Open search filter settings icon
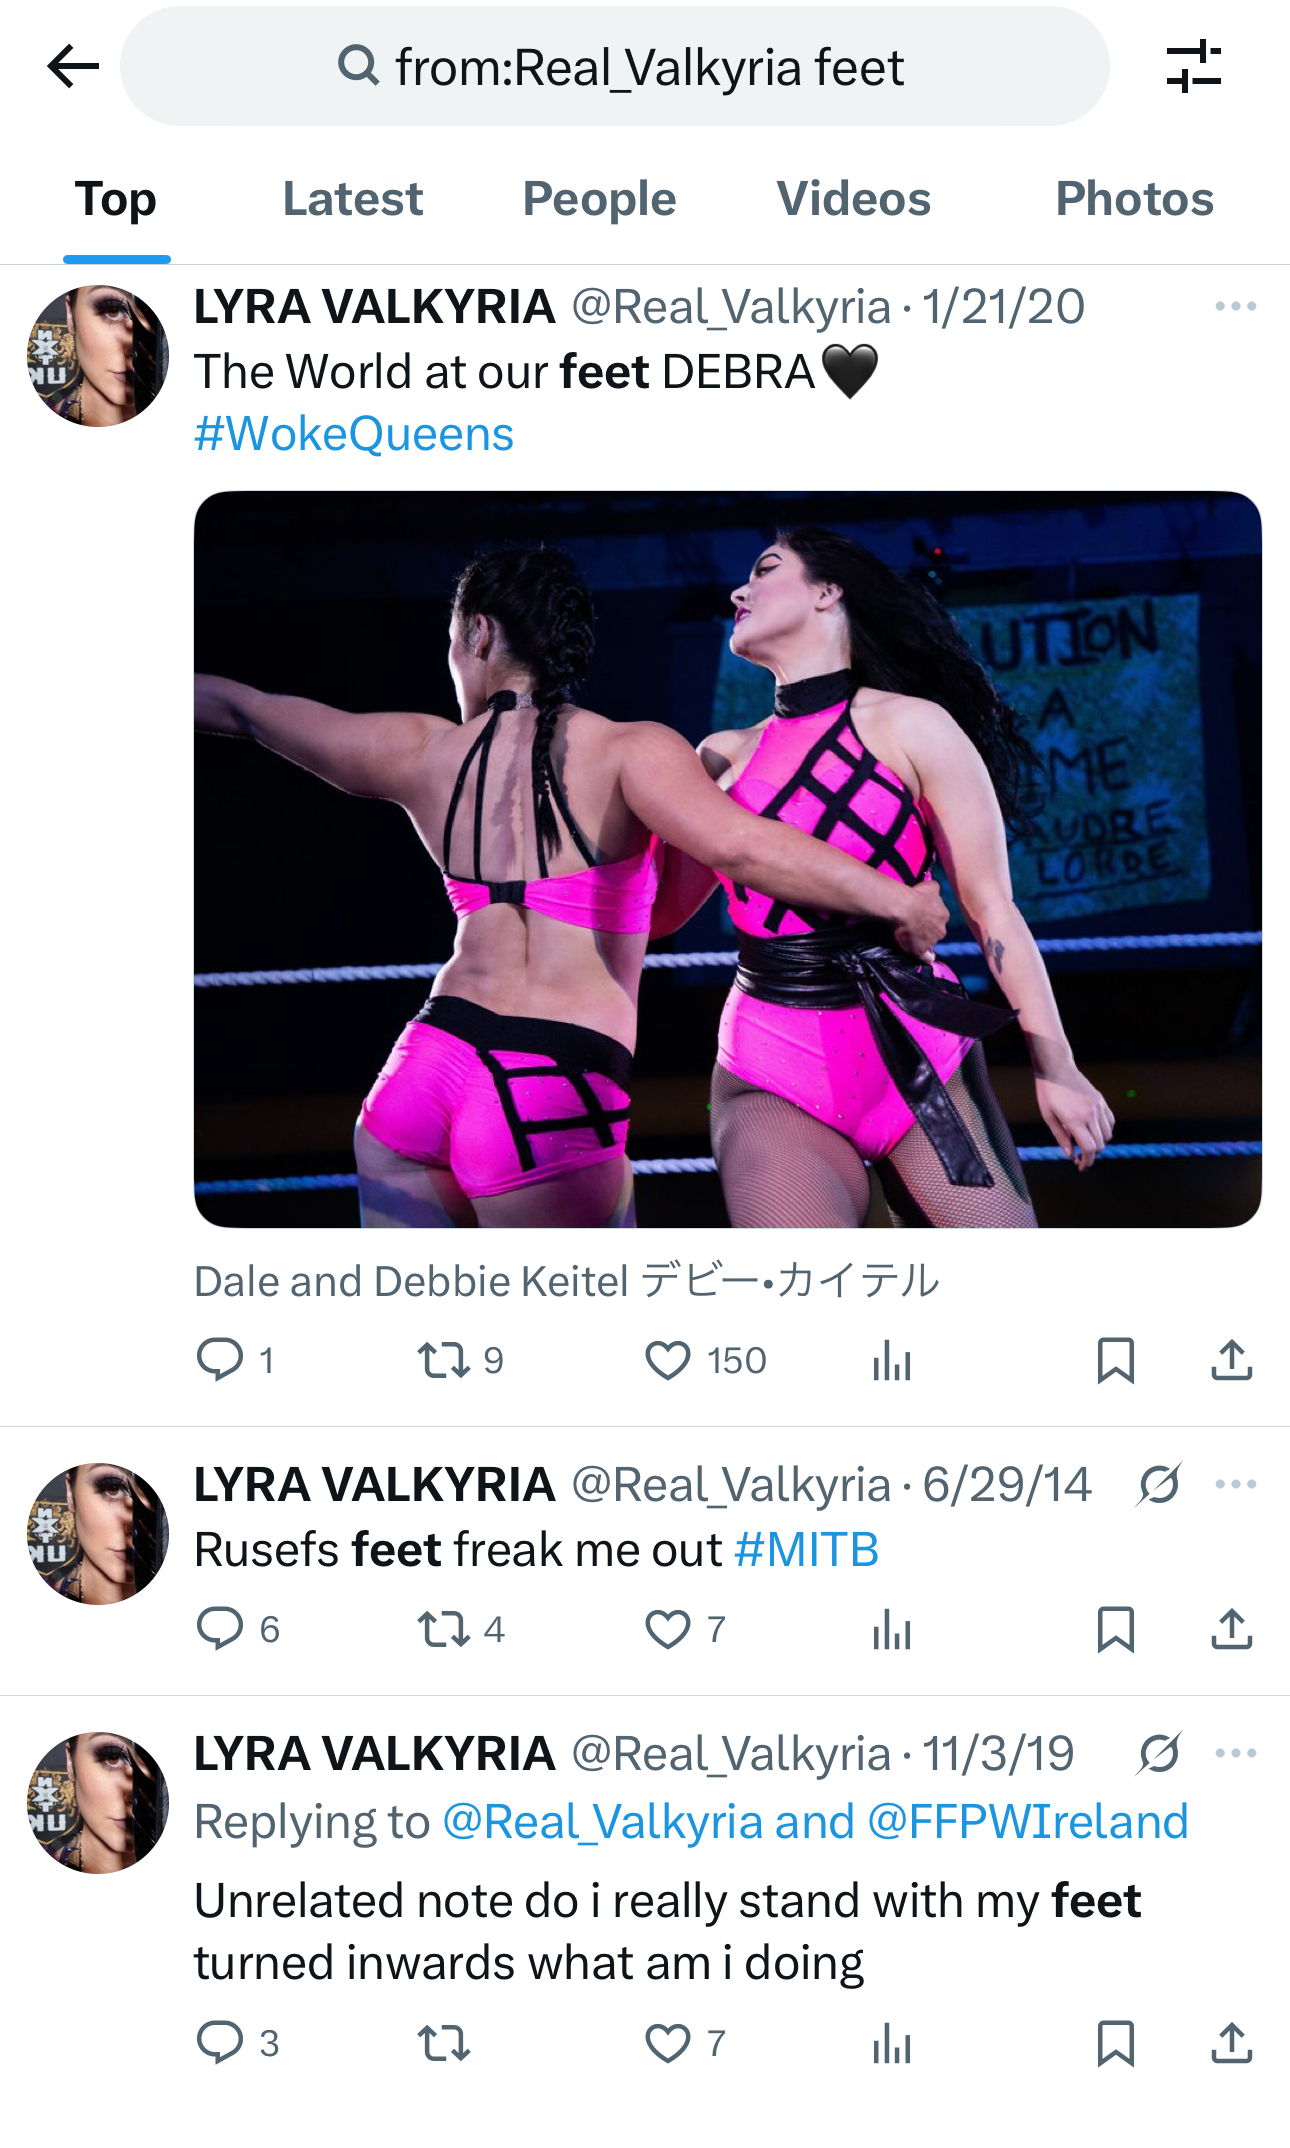 1194,67
